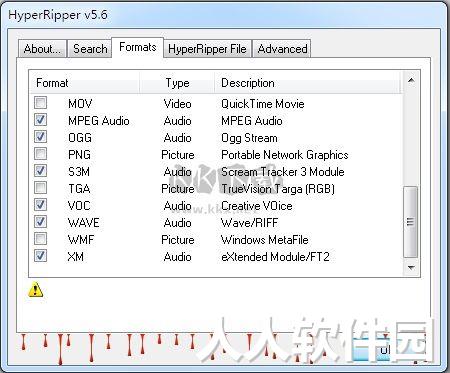Select the Formats tab
Screen dimensions: 450x373
[x=138, y=47]
